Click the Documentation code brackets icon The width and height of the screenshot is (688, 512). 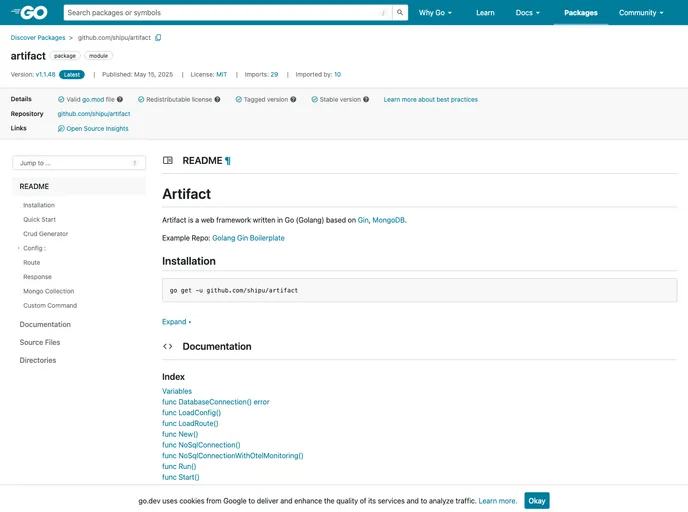168,346
